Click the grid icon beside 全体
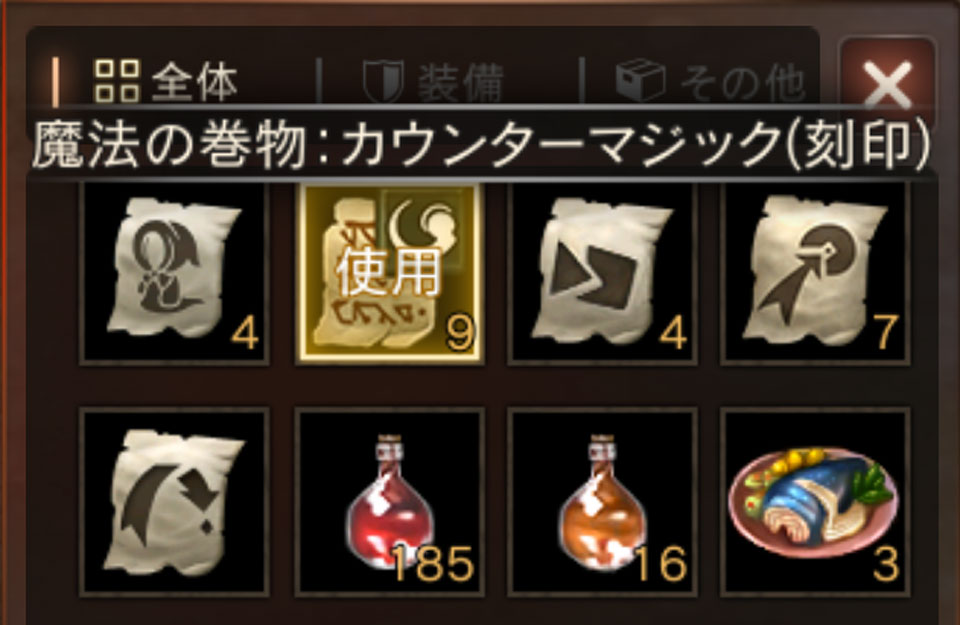This screenshot has width=960, height=625. pyautogui.click(x=116, y=81)
